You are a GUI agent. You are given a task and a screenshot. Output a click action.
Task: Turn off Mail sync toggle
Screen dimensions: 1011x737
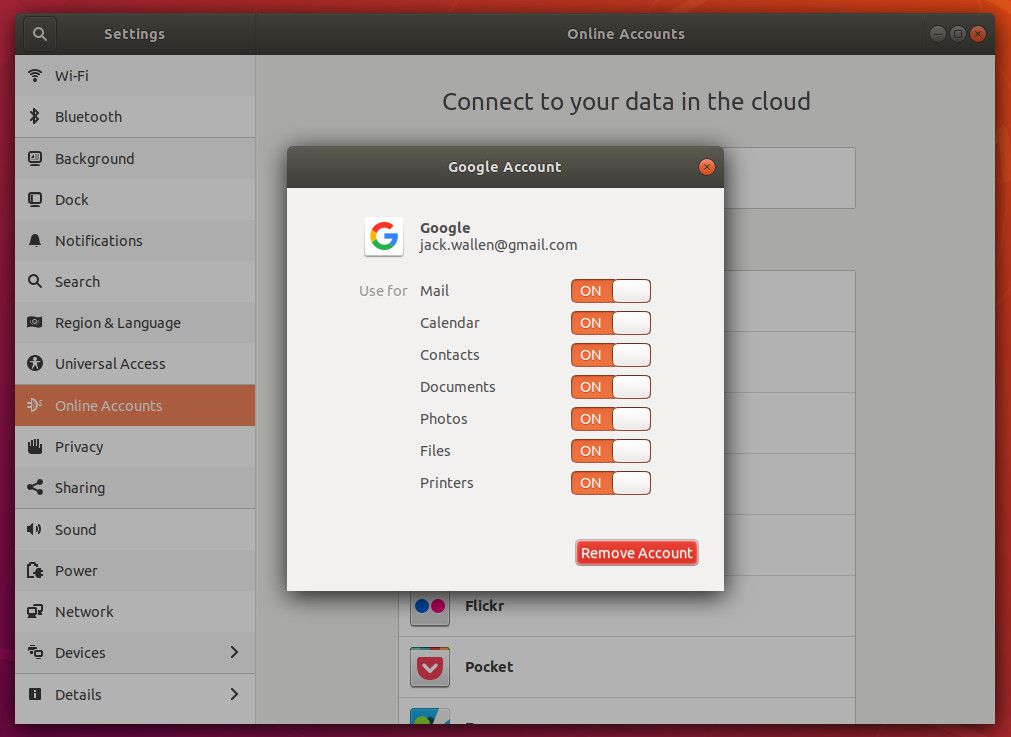click(611, 291)
